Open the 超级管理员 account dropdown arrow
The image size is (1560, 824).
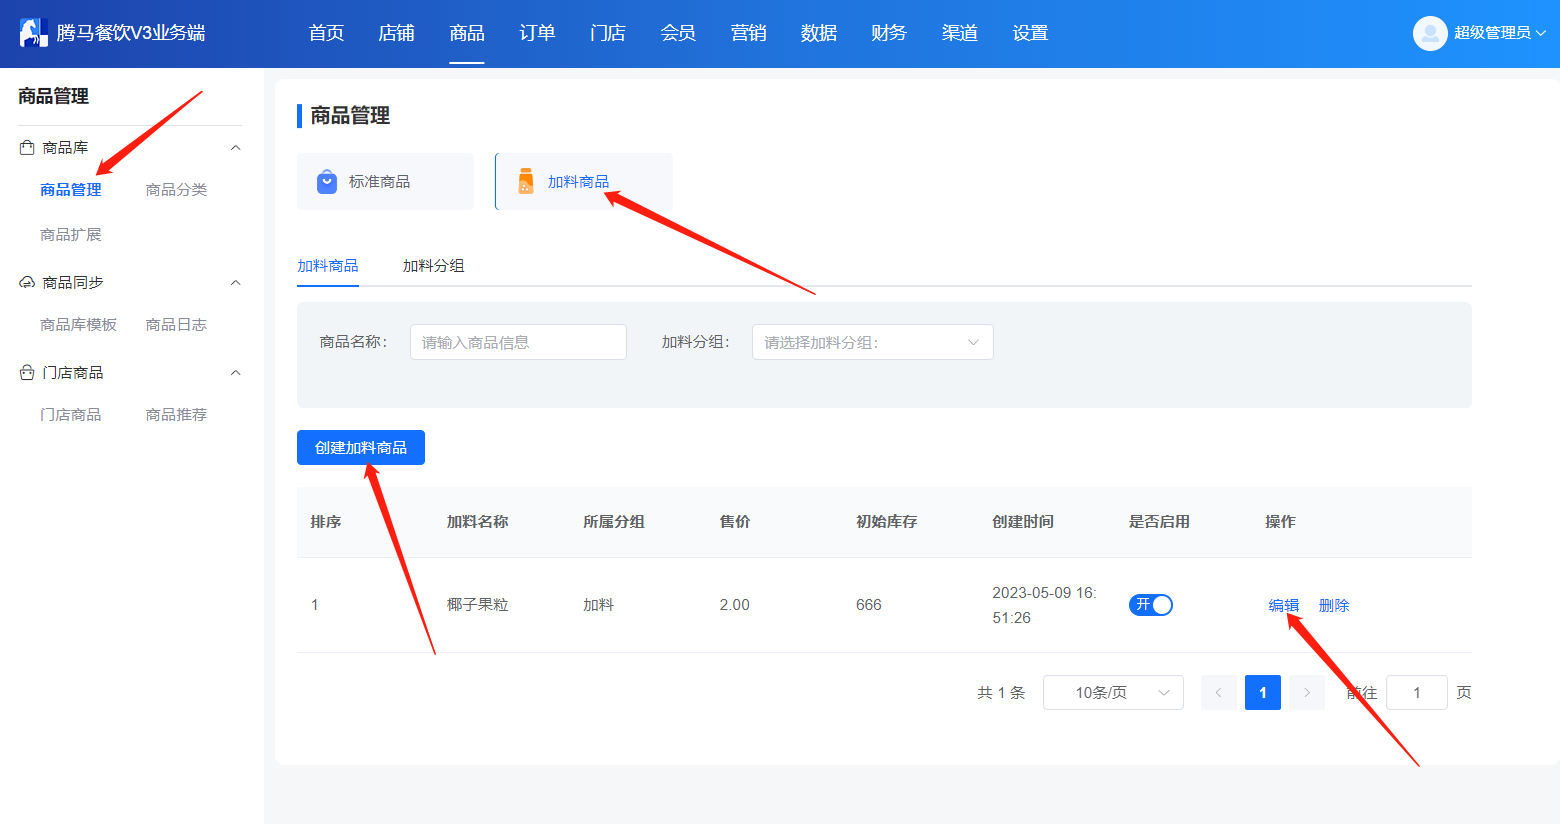(x=1541, y=33)
